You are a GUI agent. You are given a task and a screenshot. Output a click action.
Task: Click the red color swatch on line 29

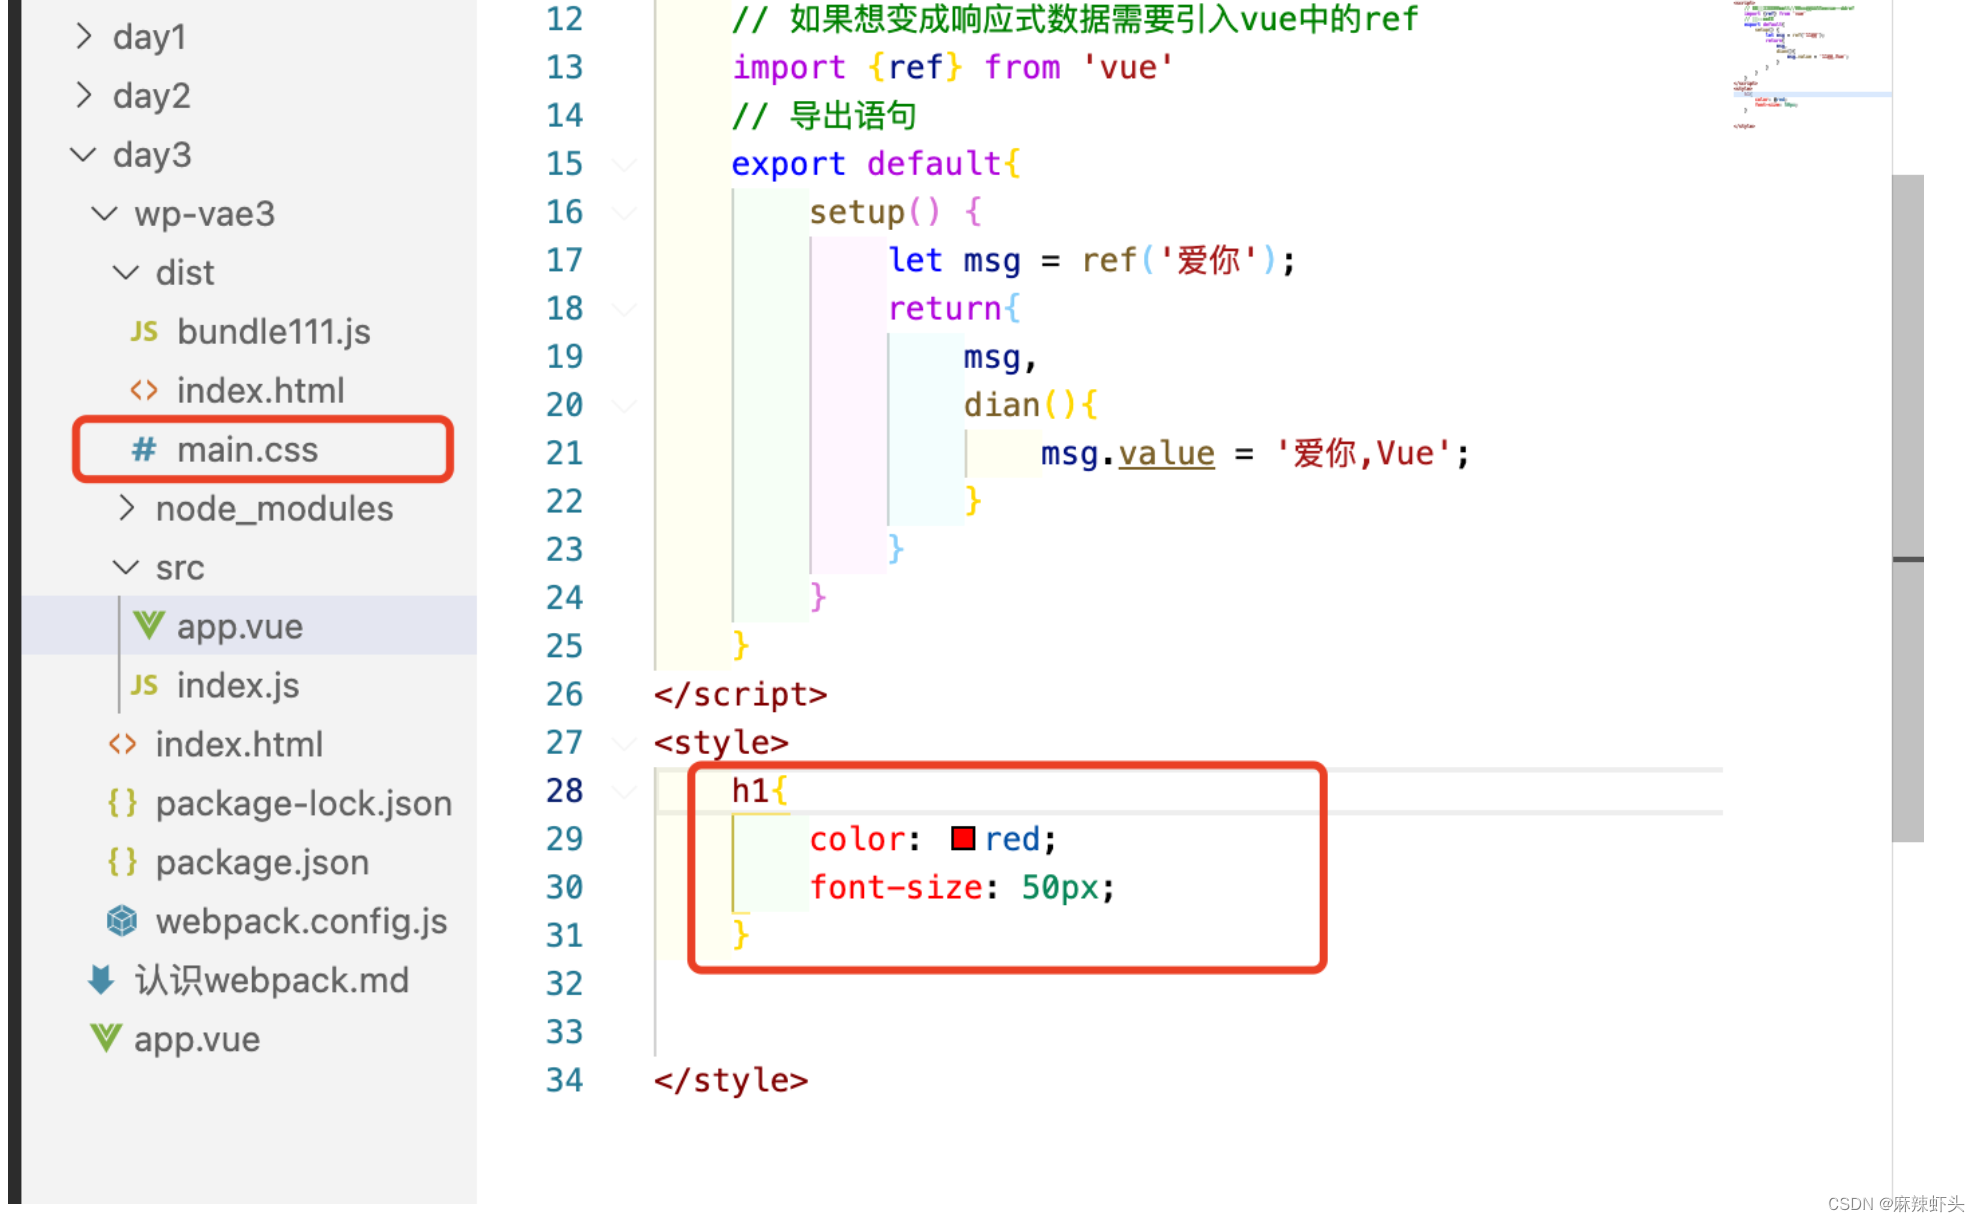[x=963, y=839]
